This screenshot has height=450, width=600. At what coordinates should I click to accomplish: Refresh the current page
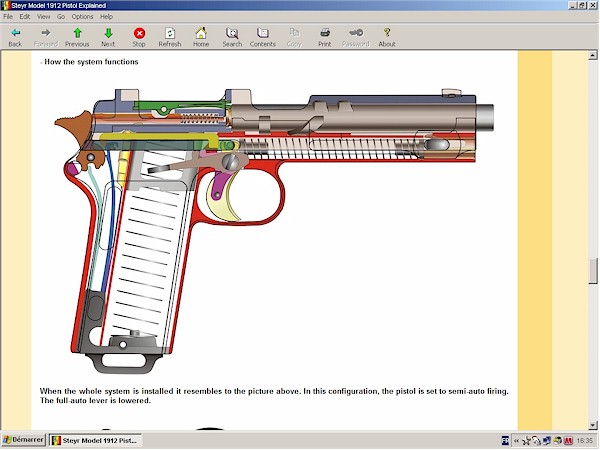(x=170, y=37)
